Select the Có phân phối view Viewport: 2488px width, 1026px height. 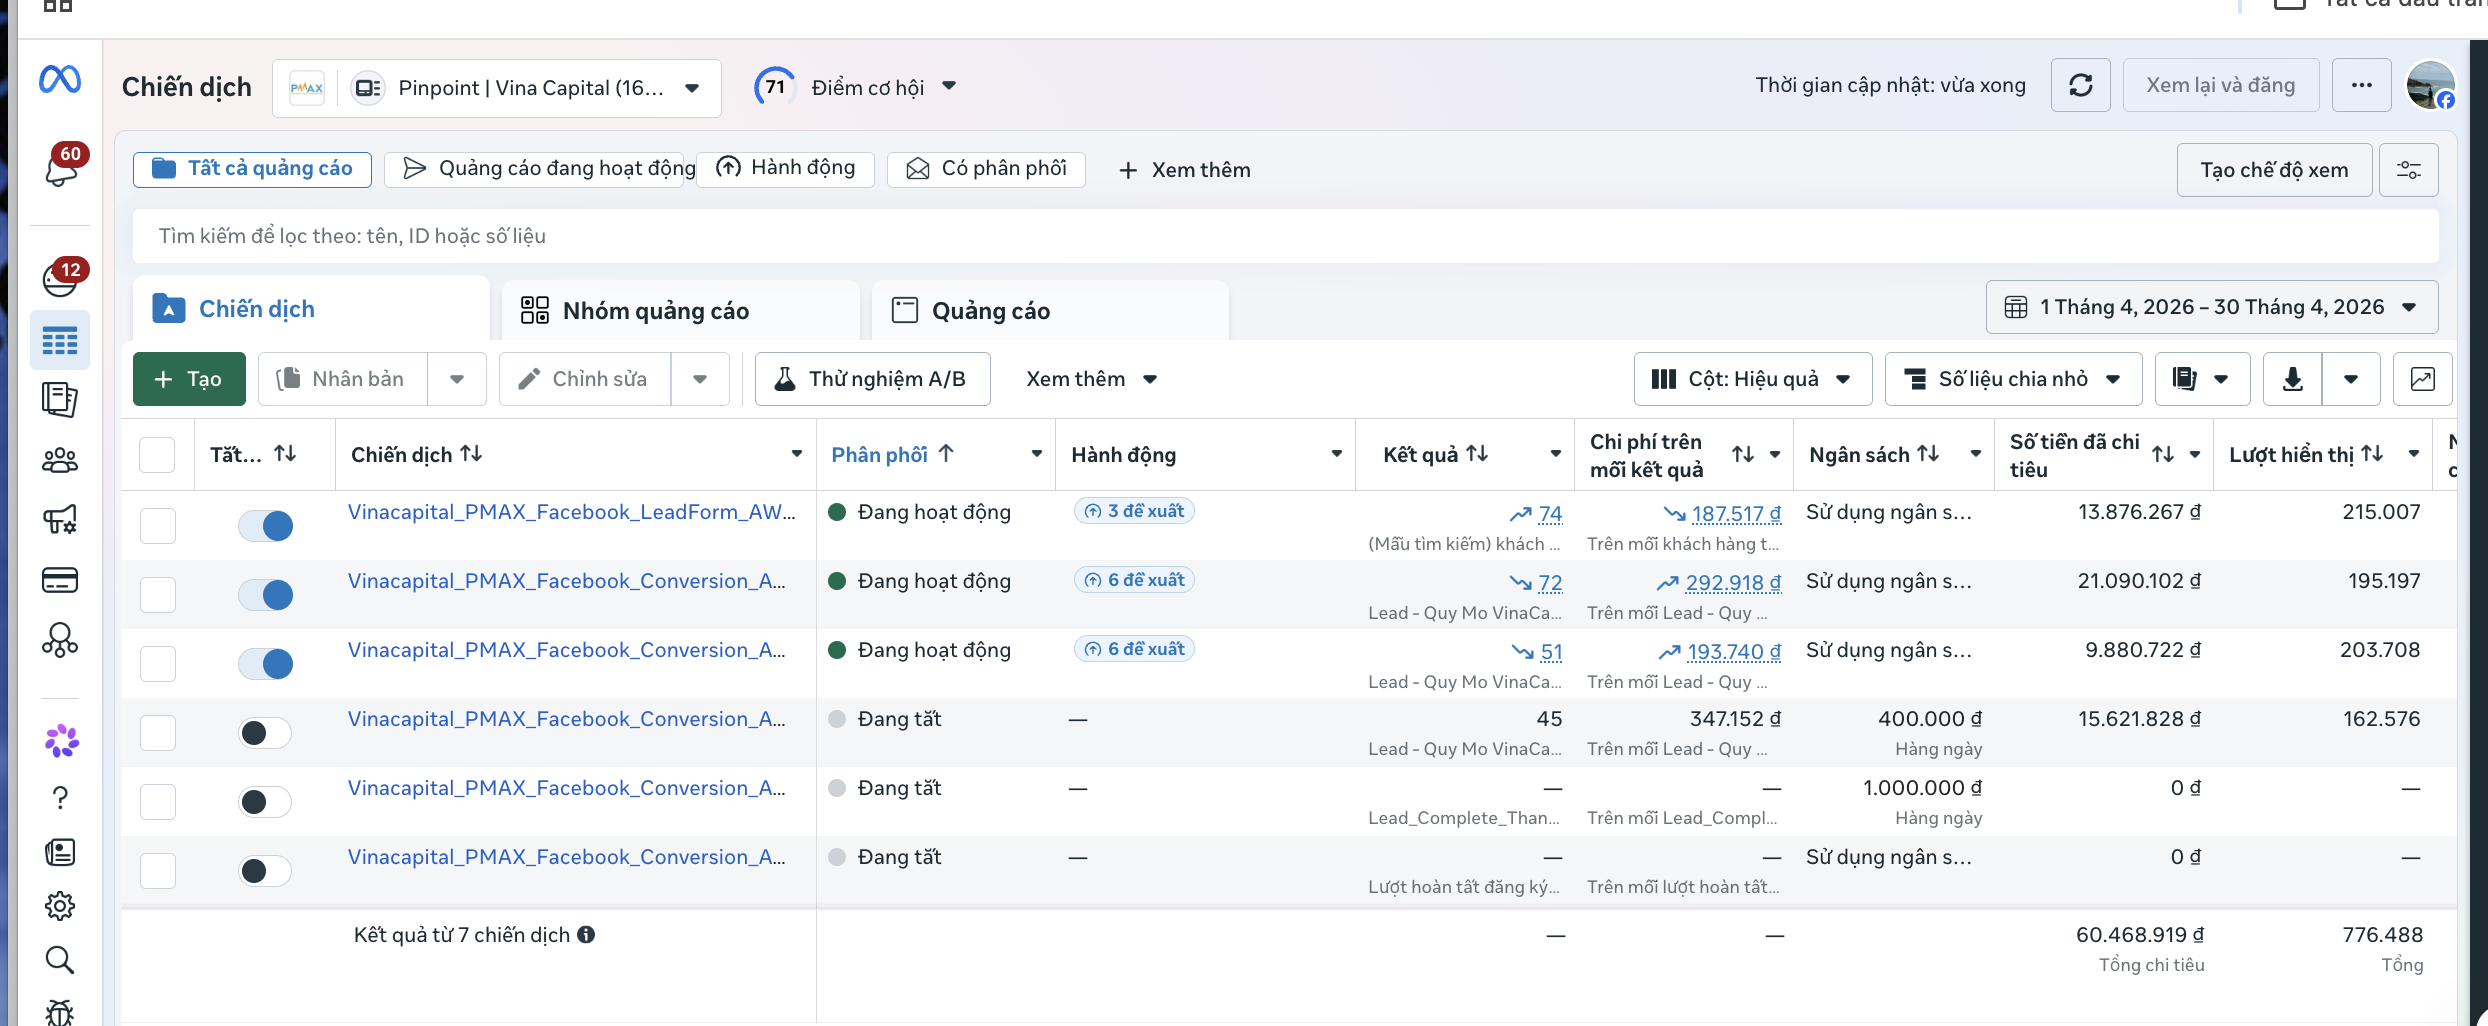986,169
